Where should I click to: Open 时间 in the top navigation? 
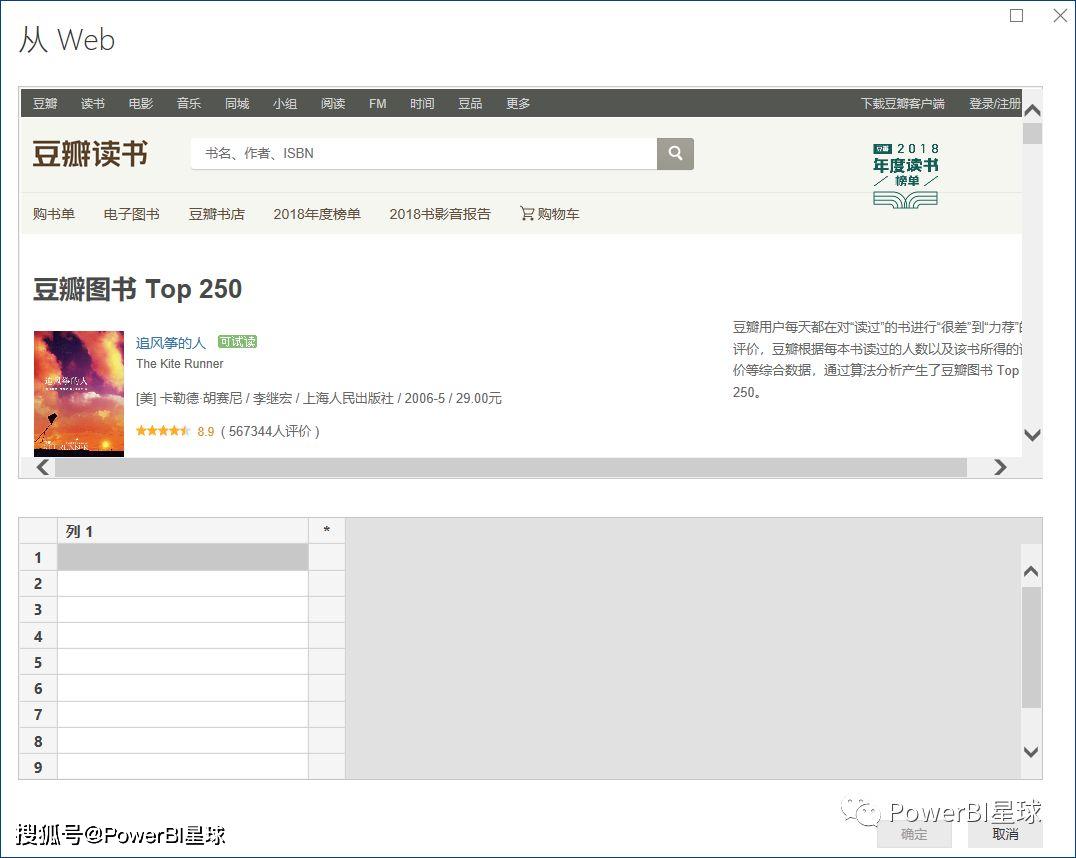tap(422, 104)
